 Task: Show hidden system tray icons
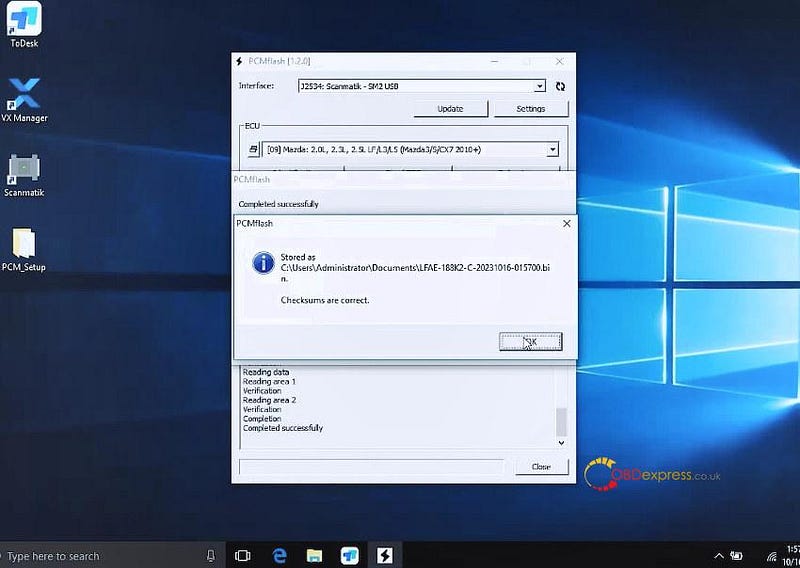[718, 556]
